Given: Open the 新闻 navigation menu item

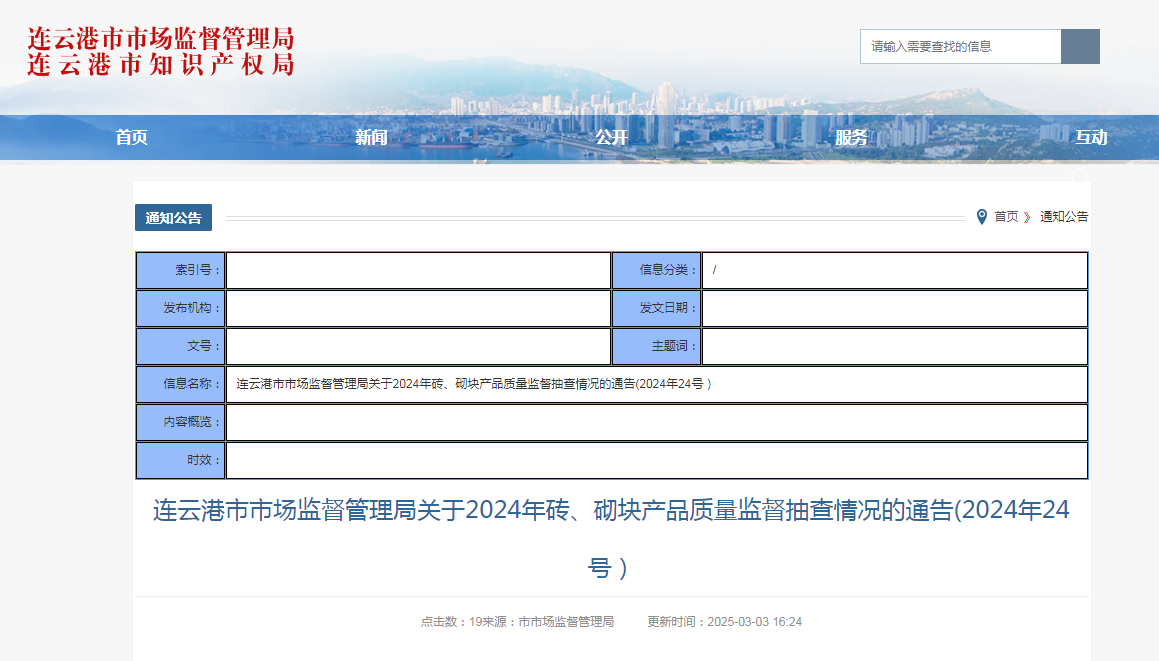Looking at the screenshot, I should tap(371, 138).
